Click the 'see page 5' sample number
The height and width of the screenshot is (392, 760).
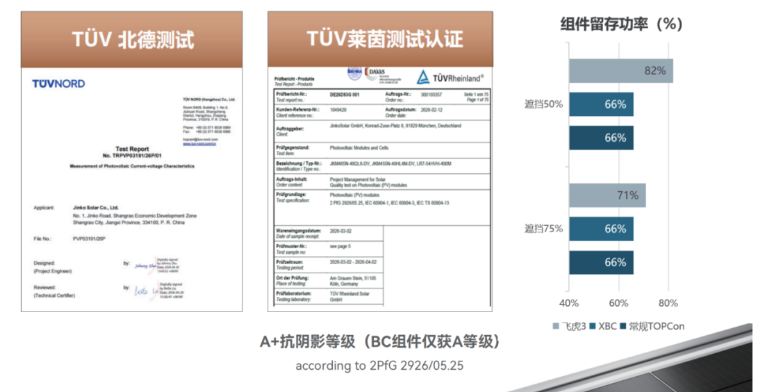click(340, 247)
